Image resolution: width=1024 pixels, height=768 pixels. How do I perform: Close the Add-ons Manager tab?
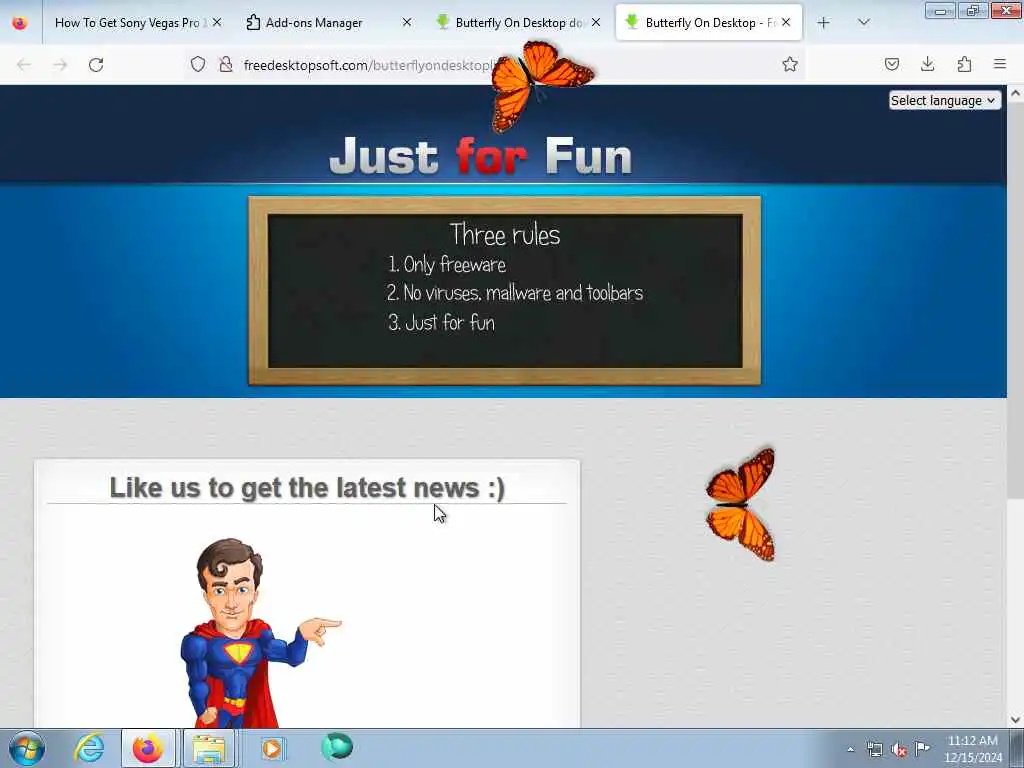pos(406,23)
